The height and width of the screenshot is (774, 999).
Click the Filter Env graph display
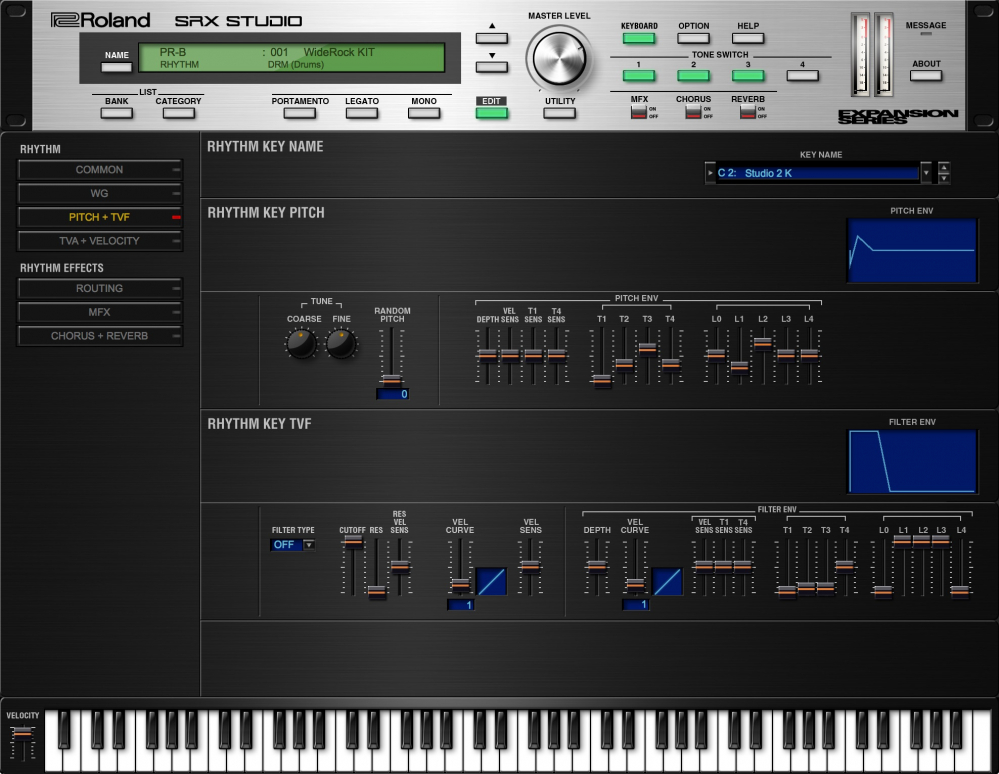coord(912,462)
